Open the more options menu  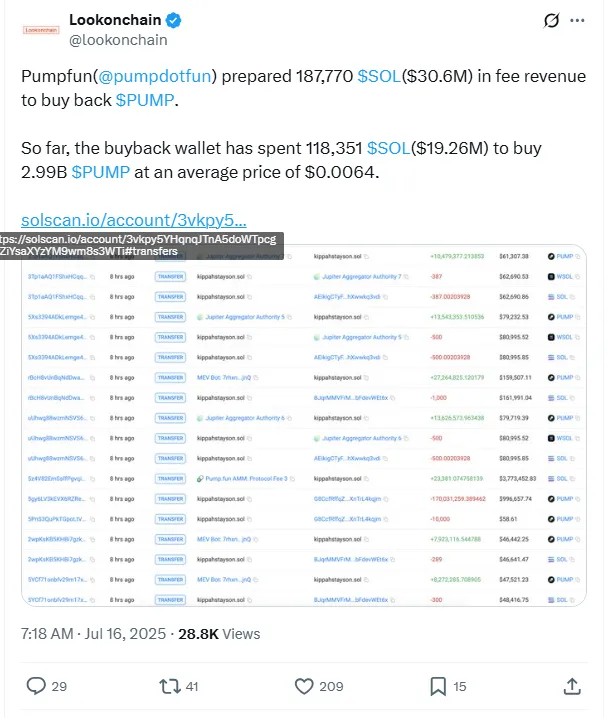point(580,21)
